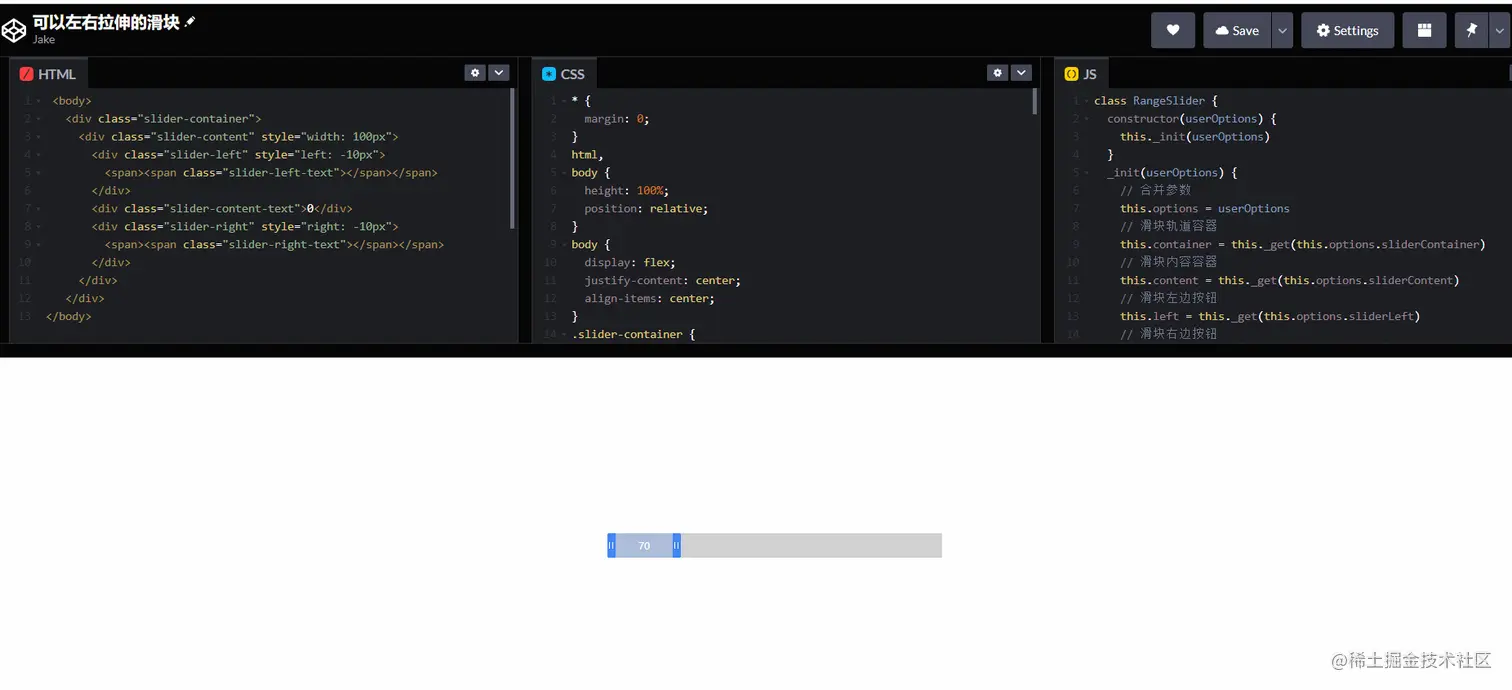Screen dimensions: 1512x690
Task: Expand the Save button dropdown
Action: point(1281,30)
